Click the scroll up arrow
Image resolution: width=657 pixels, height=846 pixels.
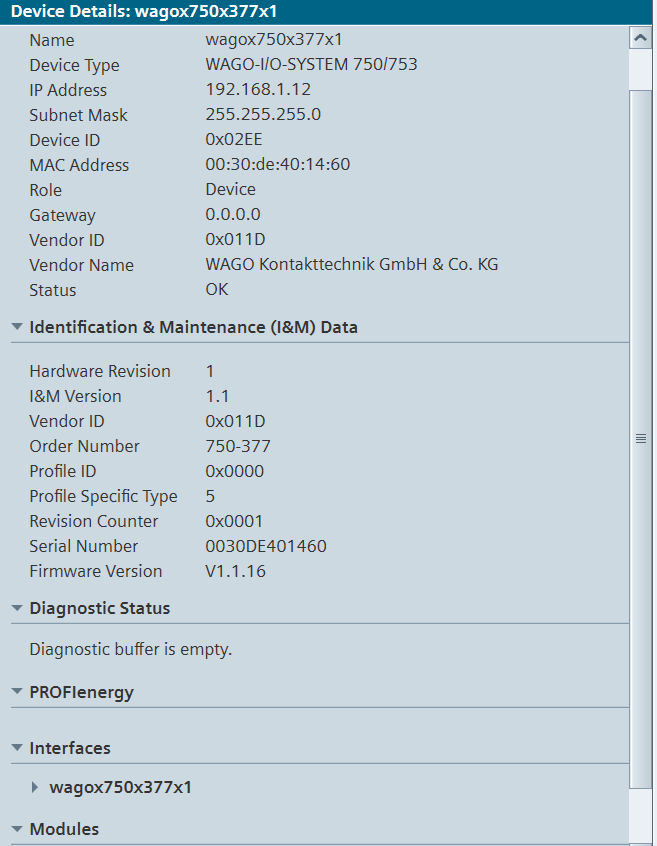point(641,38)
